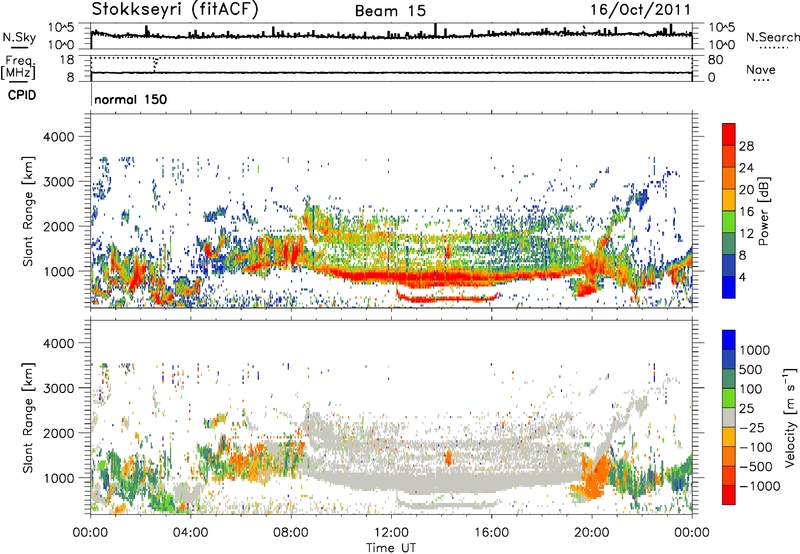Click the 'N.Search' legend label

pos(772,37)
